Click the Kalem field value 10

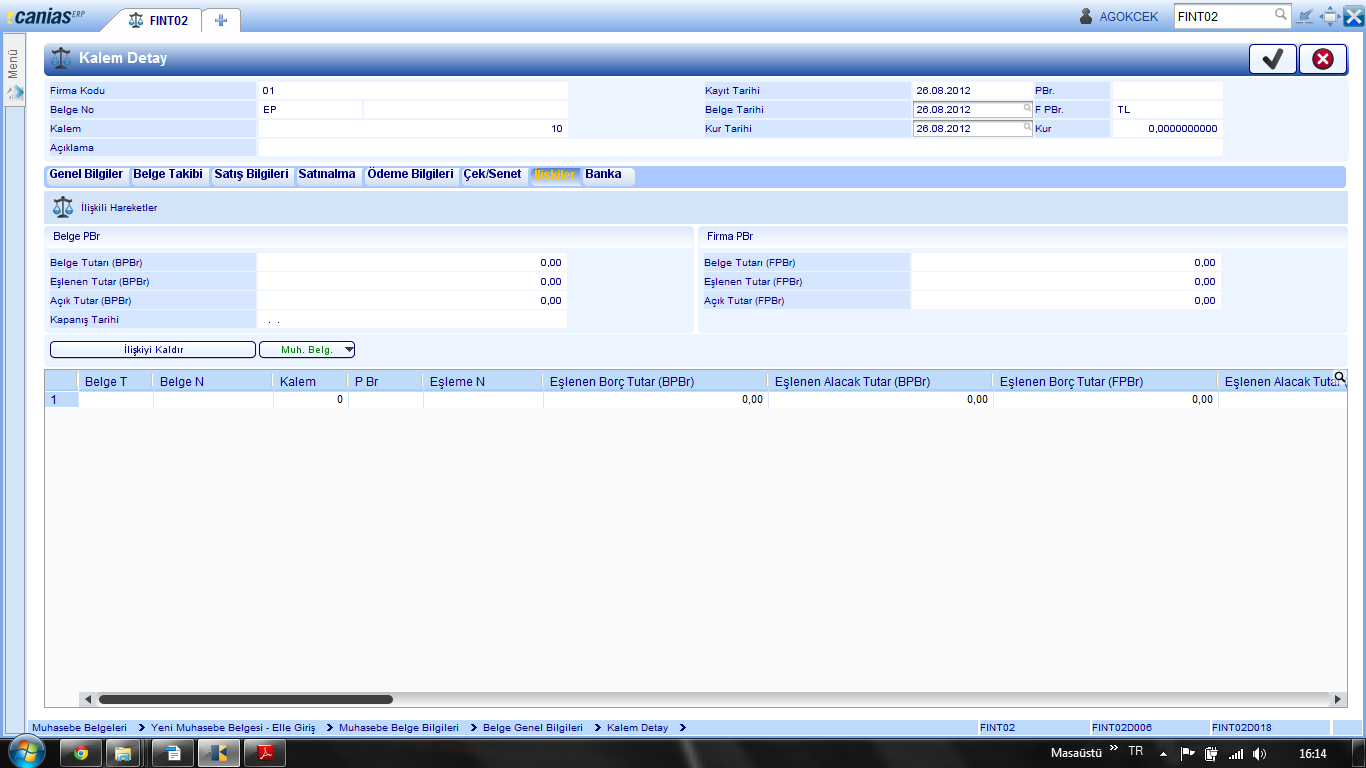413,128
